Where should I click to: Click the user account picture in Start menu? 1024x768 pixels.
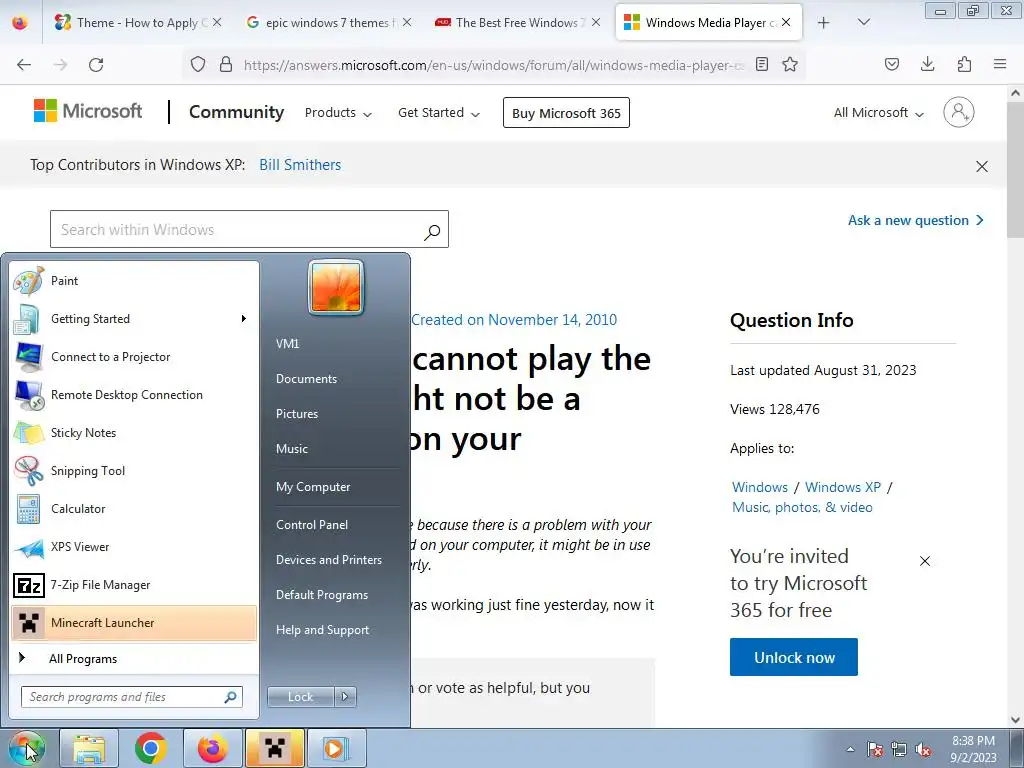[336, 288]
